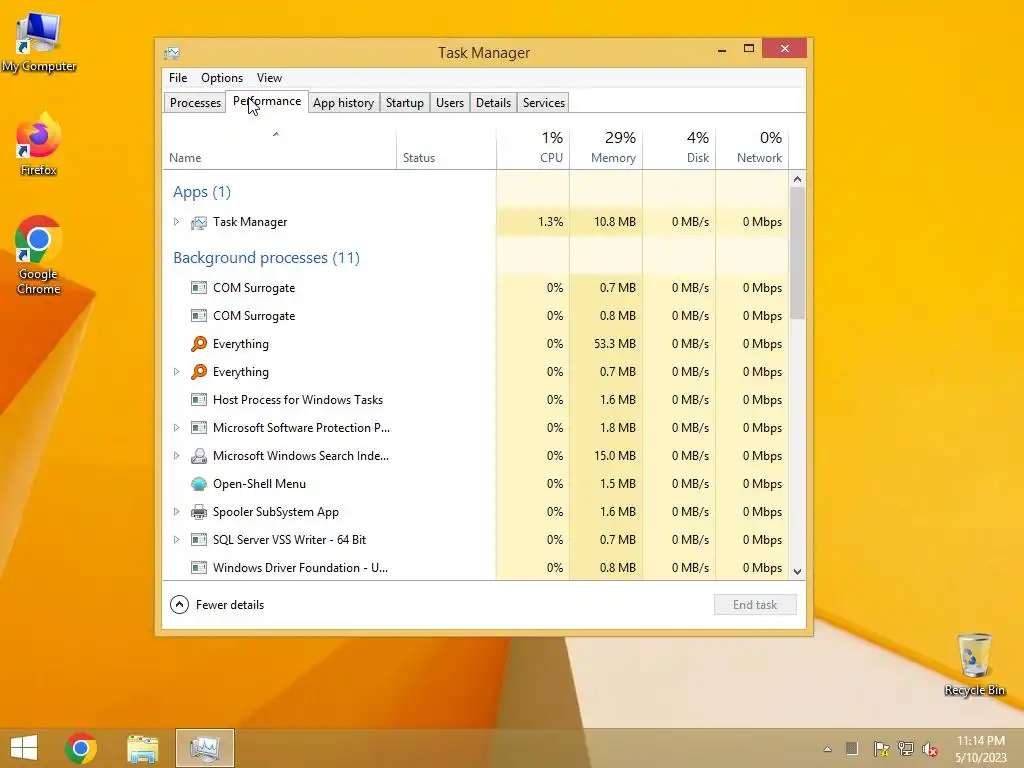Open My Computer desktop shortcut
Image resolution: width=1024 pixels, height=768 pixels.
point(39,42)
